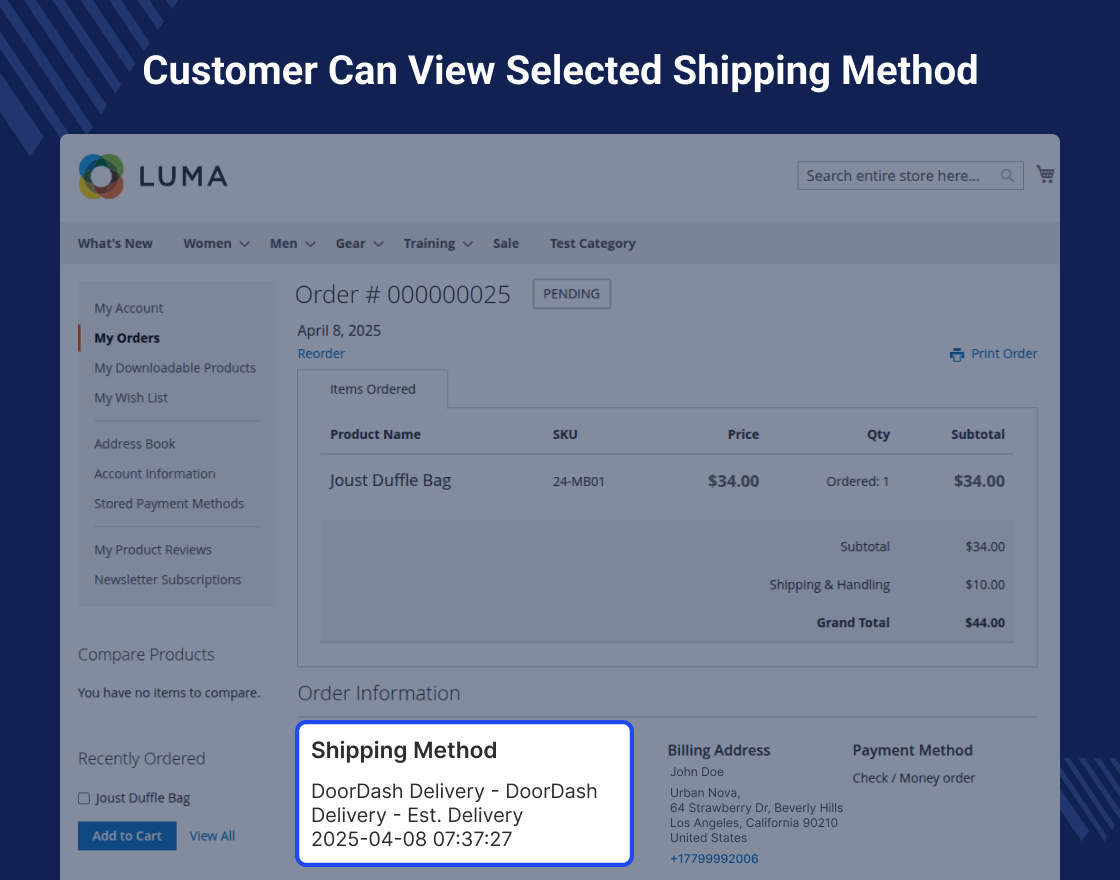1120x880 pixels.
Task: Click the Grand Total amount $44.00
Action: [985, 623]
